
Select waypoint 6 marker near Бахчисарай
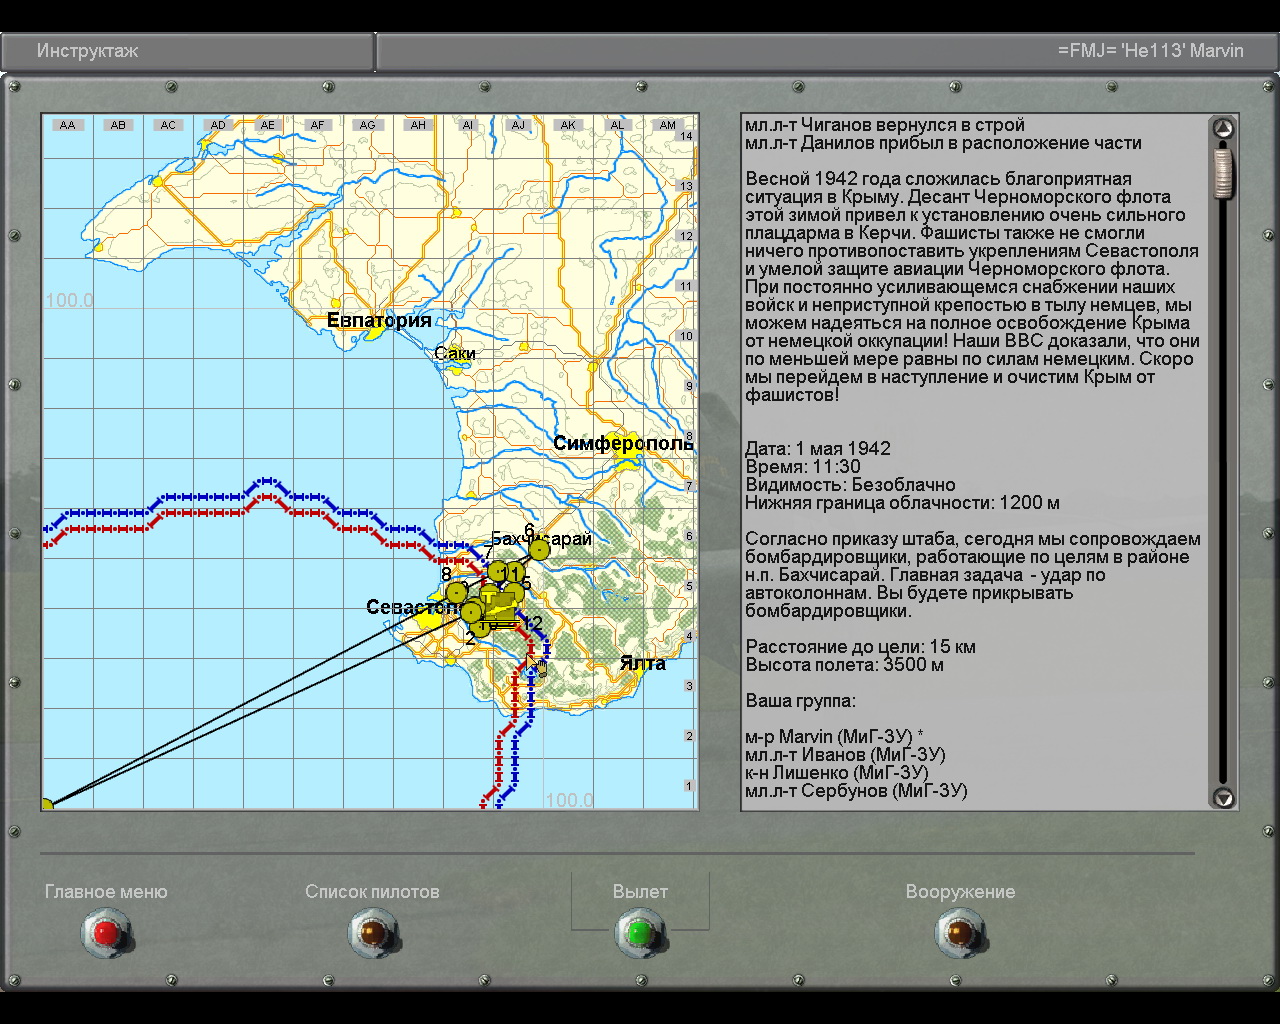(539, 549)
